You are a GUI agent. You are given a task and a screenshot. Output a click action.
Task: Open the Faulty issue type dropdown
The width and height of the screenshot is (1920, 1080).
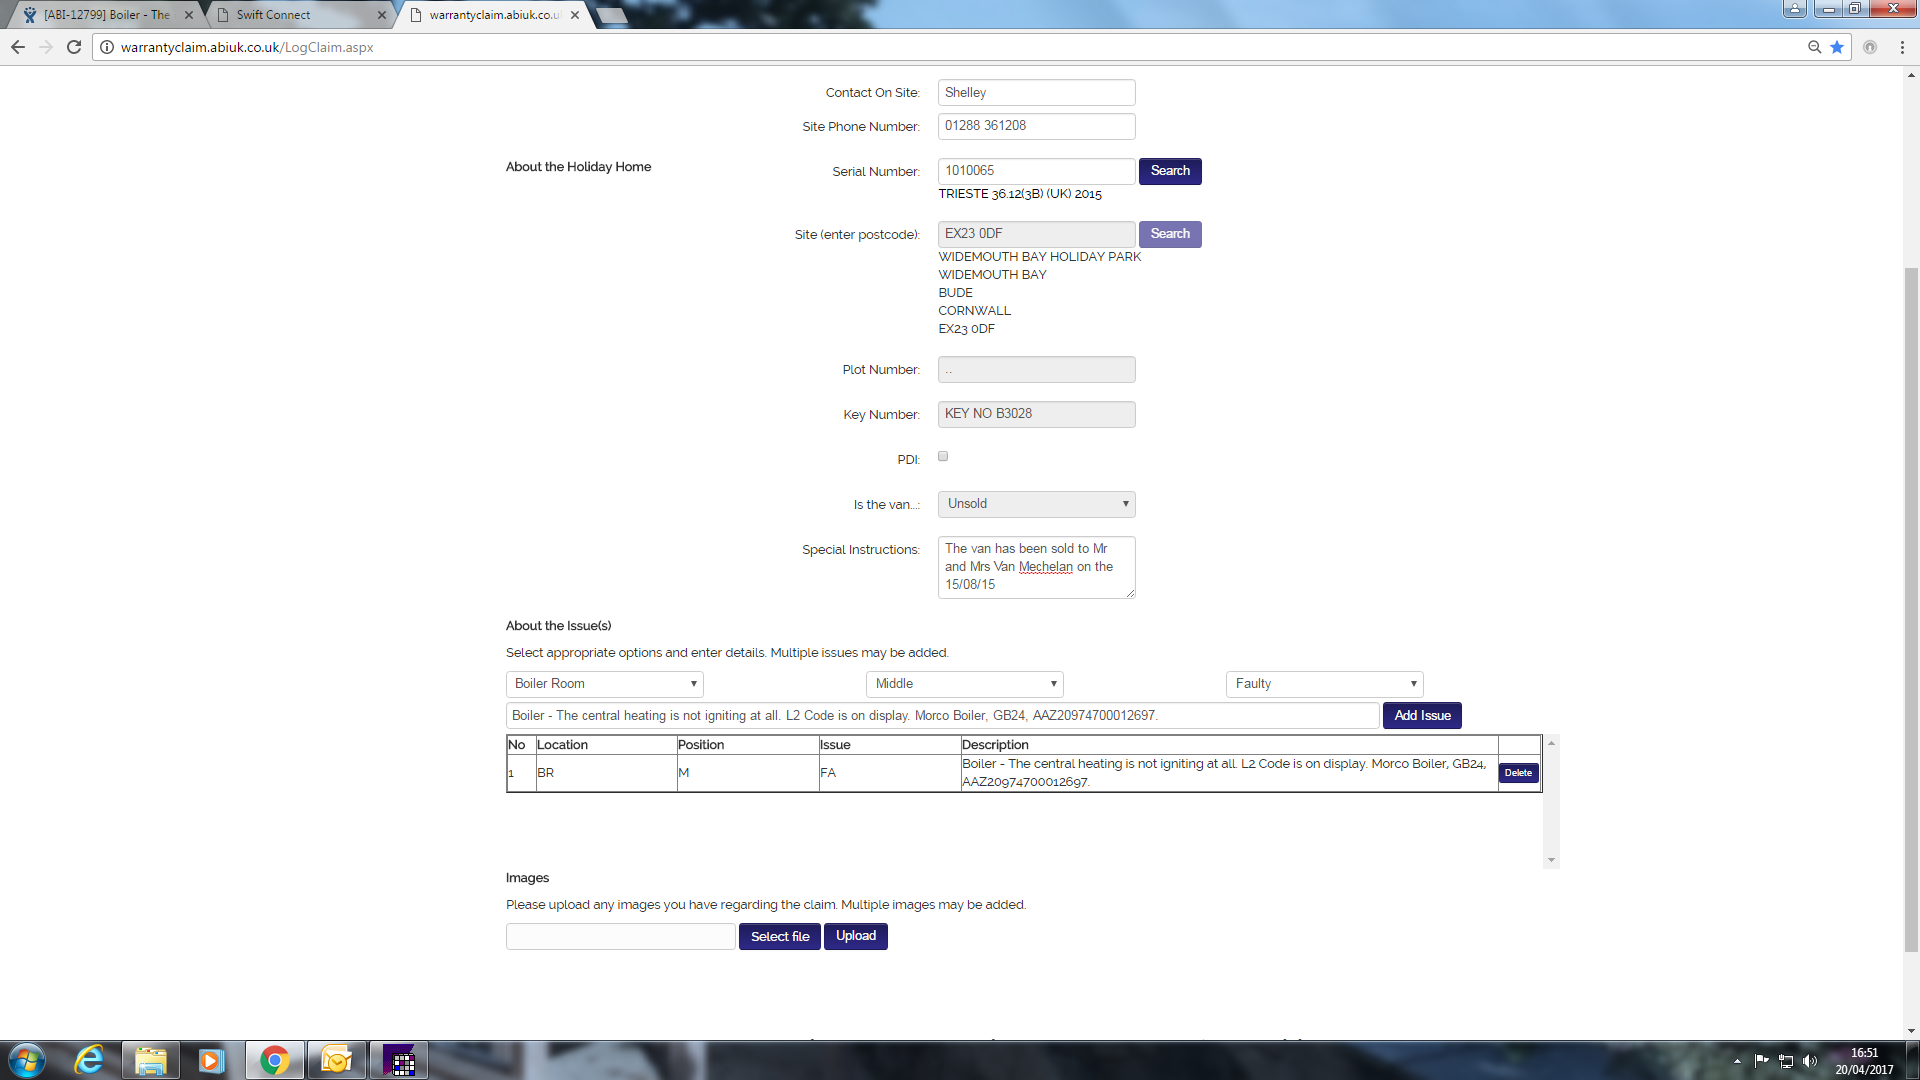(x=1324, y=684)
